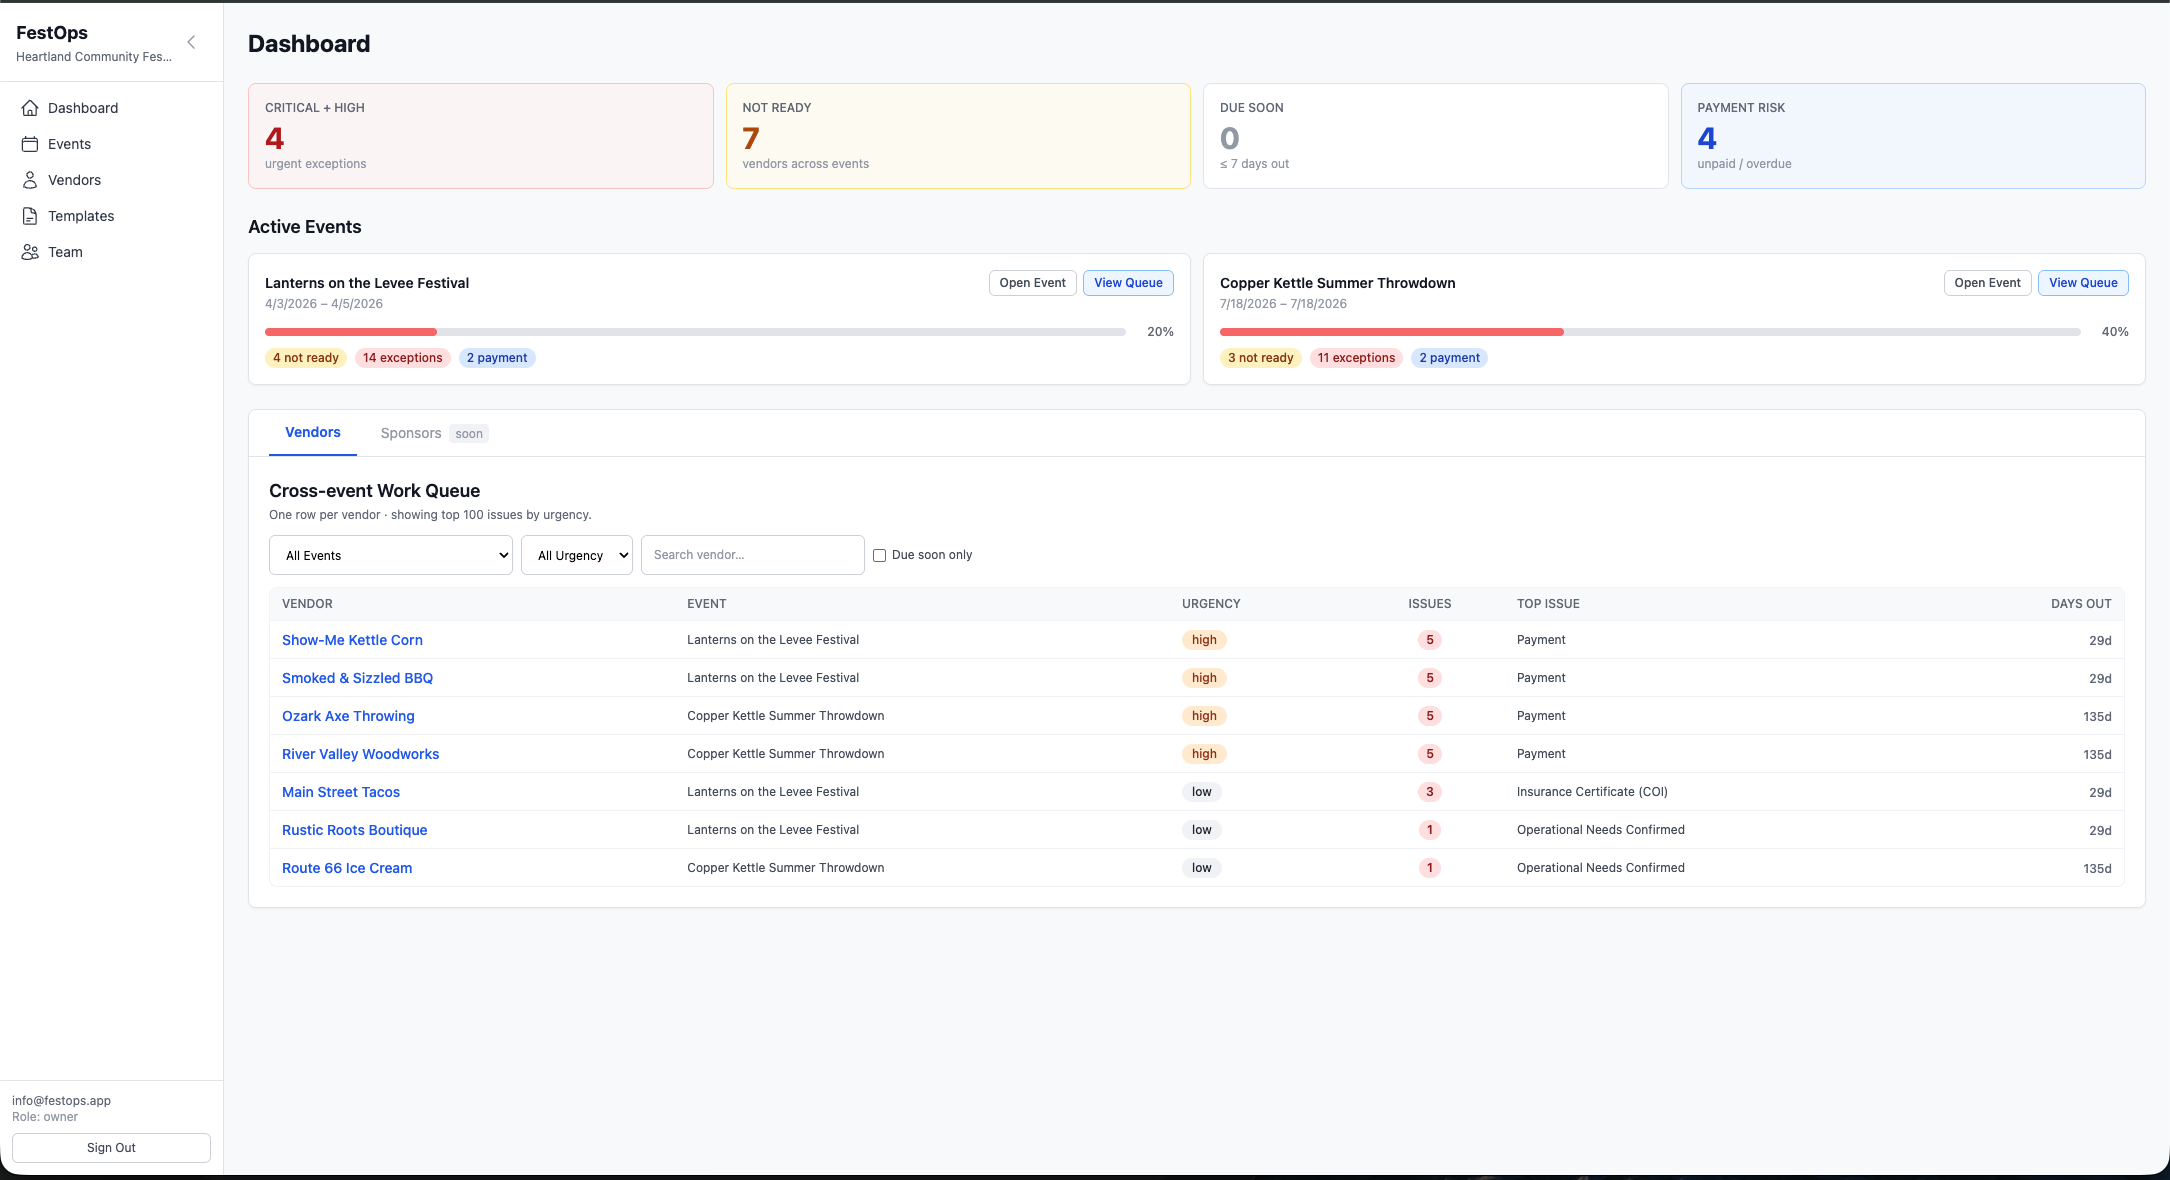Click the Templates document icon

click(30, 216)
